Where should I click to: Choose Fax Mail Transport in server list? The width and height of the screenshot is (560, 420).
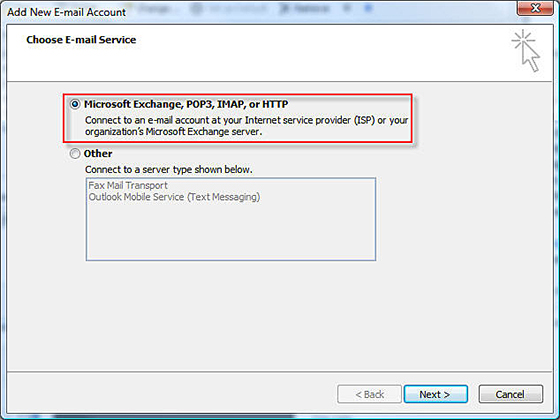coord(128,185)
